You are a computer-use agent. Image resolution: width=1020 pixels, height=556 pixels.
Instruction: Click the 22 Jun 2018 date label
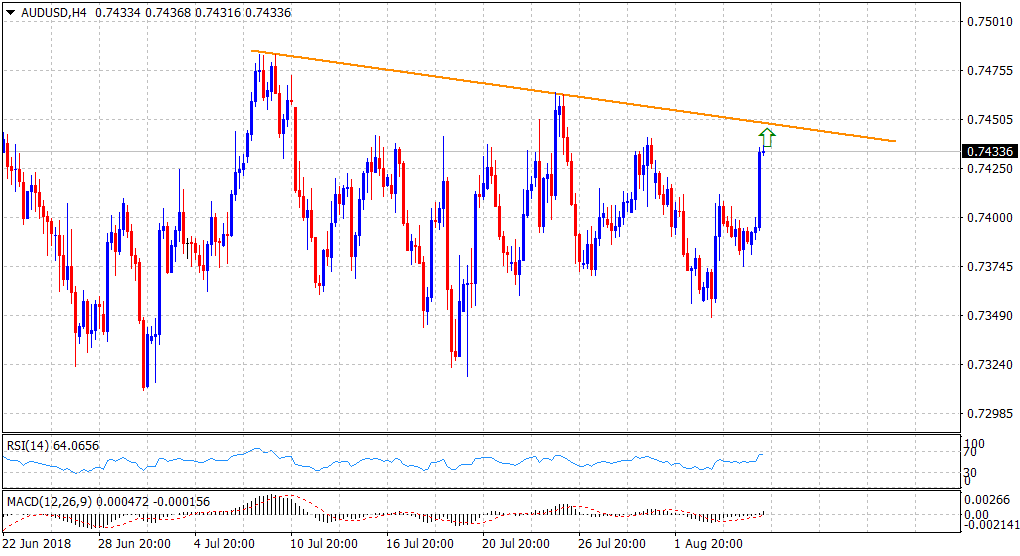coord(38,543)
